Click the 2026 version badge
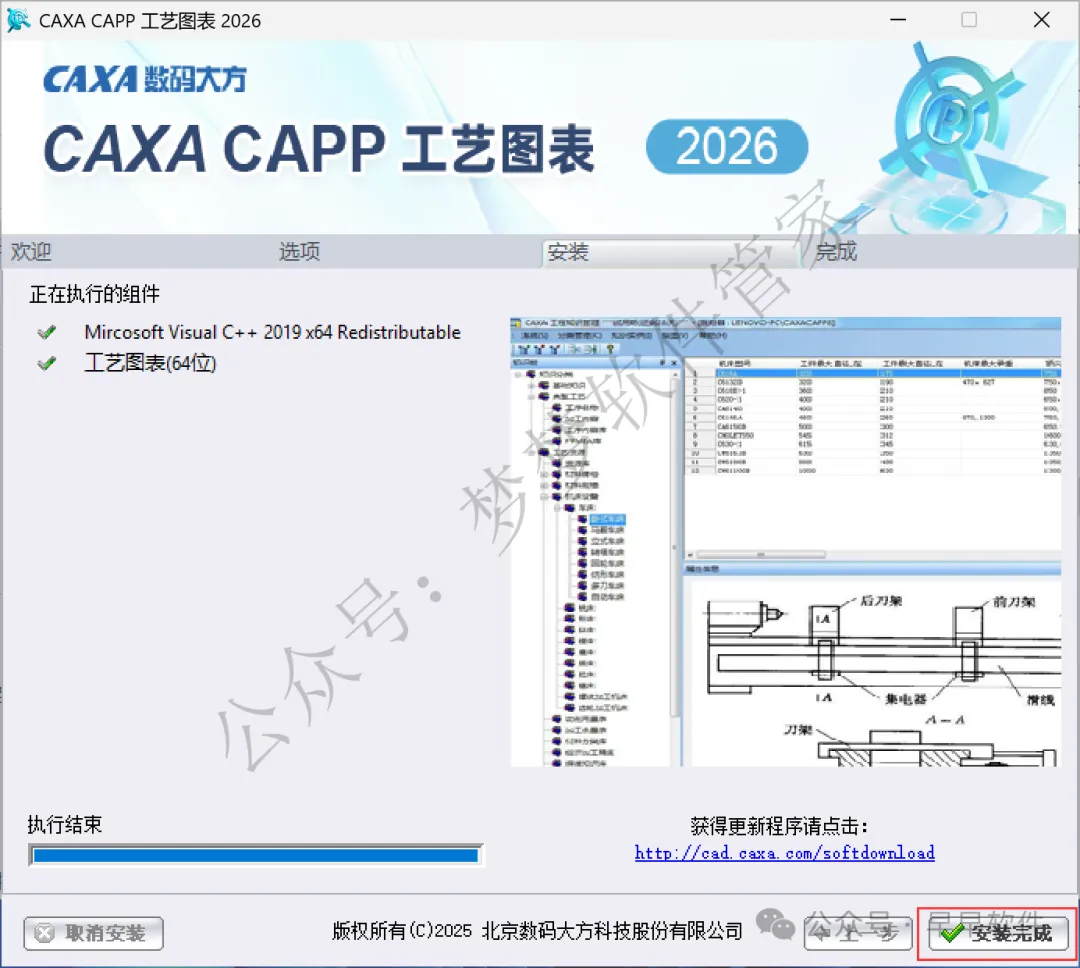1080x968 pixels. [727, 147]
